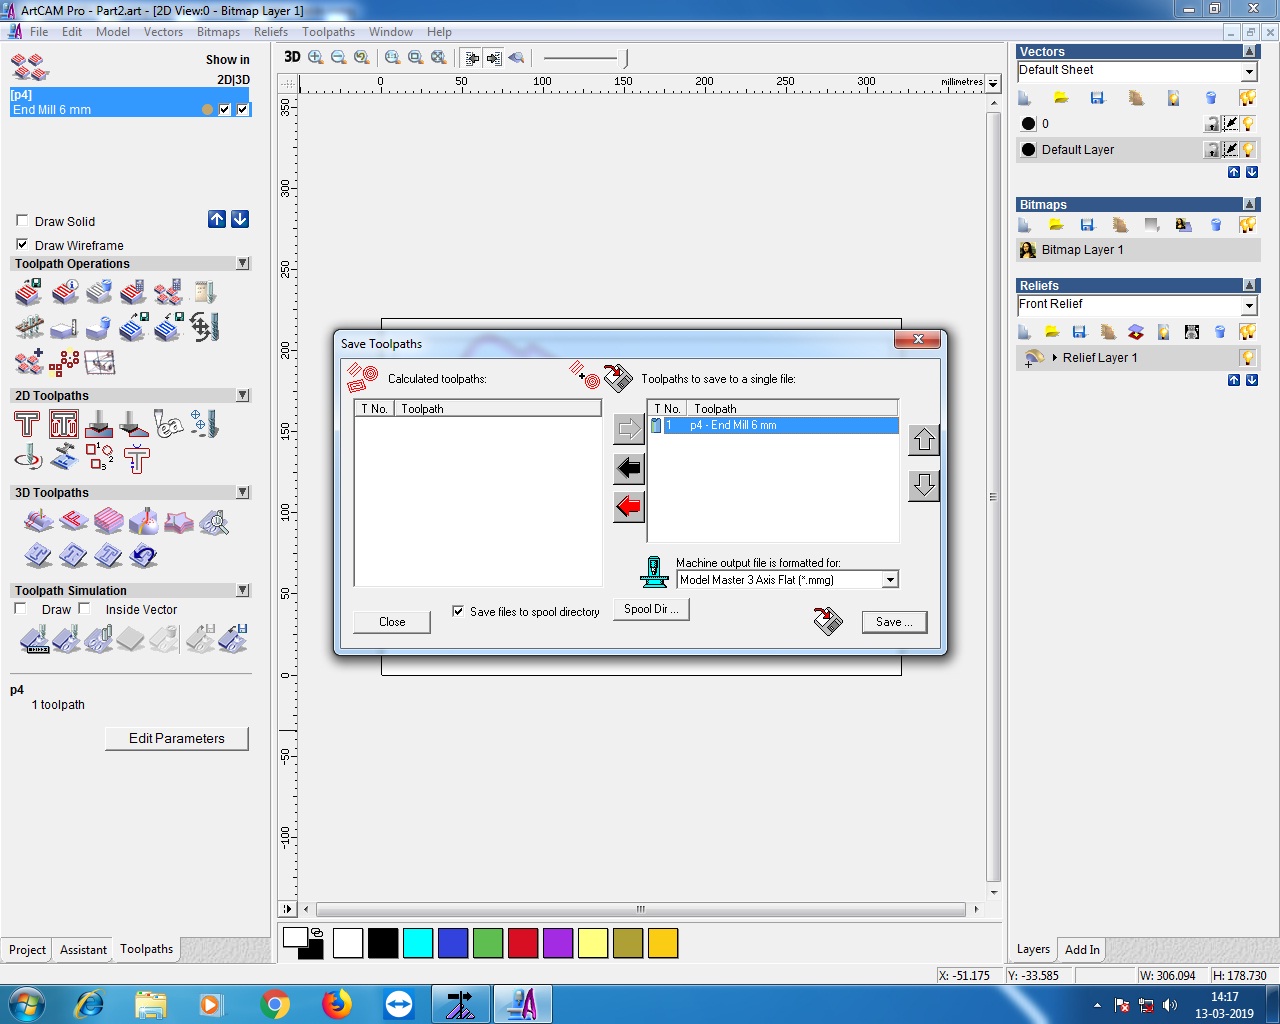Collapse the Bitmaps panel header arrow
1280x1024 pixels.
[x=1249, y=204]
